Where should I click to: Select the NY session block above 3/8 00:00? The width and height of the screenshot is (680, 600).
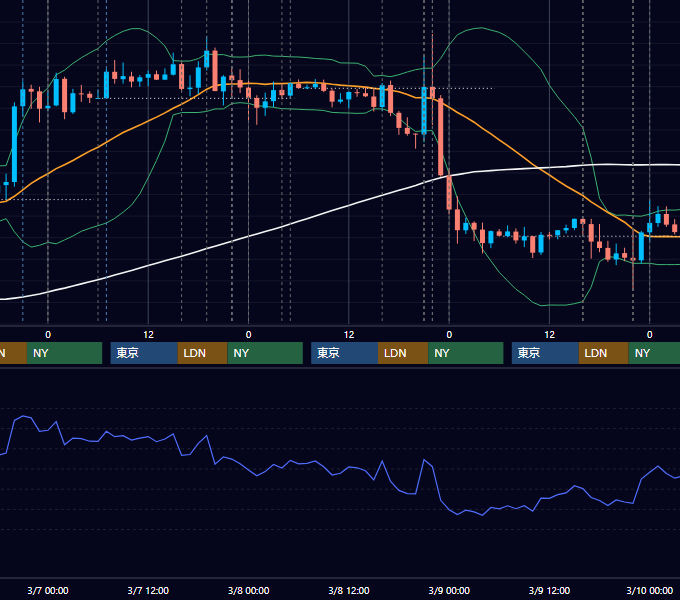265,353
